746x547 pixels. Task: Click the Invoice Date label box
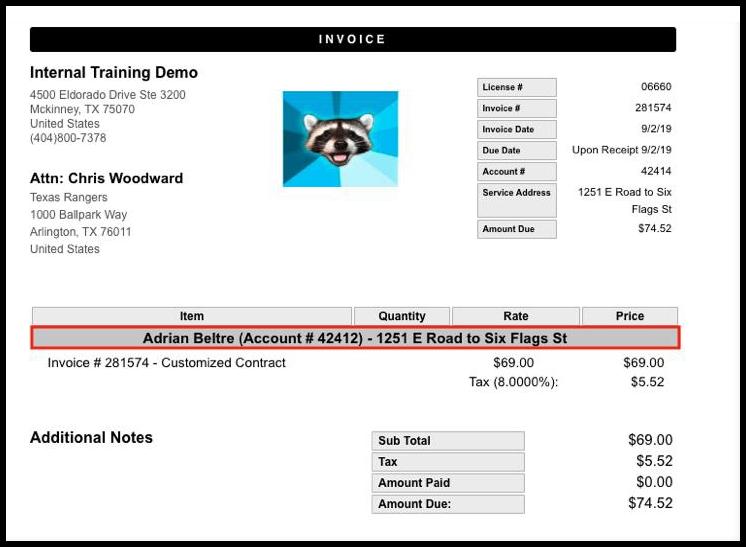click(x=516, y=129)
